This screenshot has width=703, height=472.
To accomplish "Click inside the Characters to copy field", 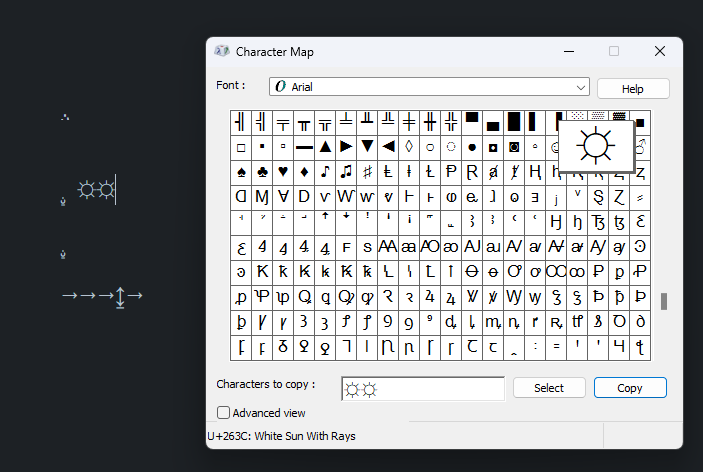I will click(x=422, y=389).
